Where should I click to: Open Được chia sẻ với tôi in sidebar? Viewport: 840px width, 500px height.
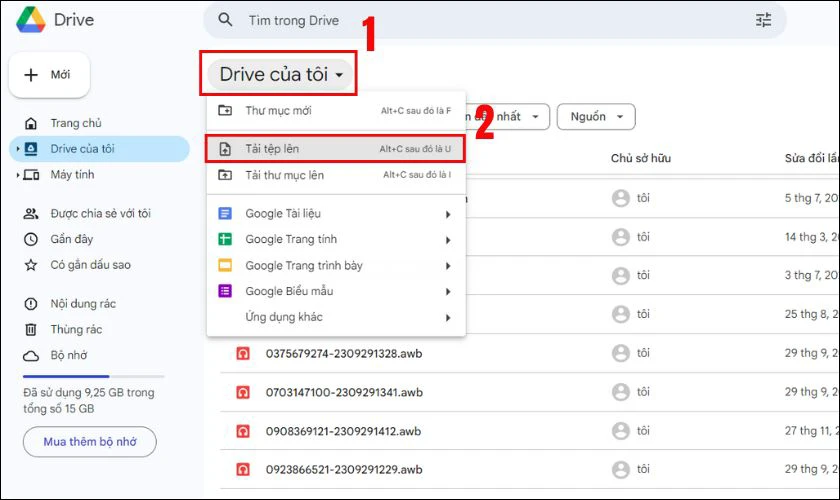pos(99,213)
